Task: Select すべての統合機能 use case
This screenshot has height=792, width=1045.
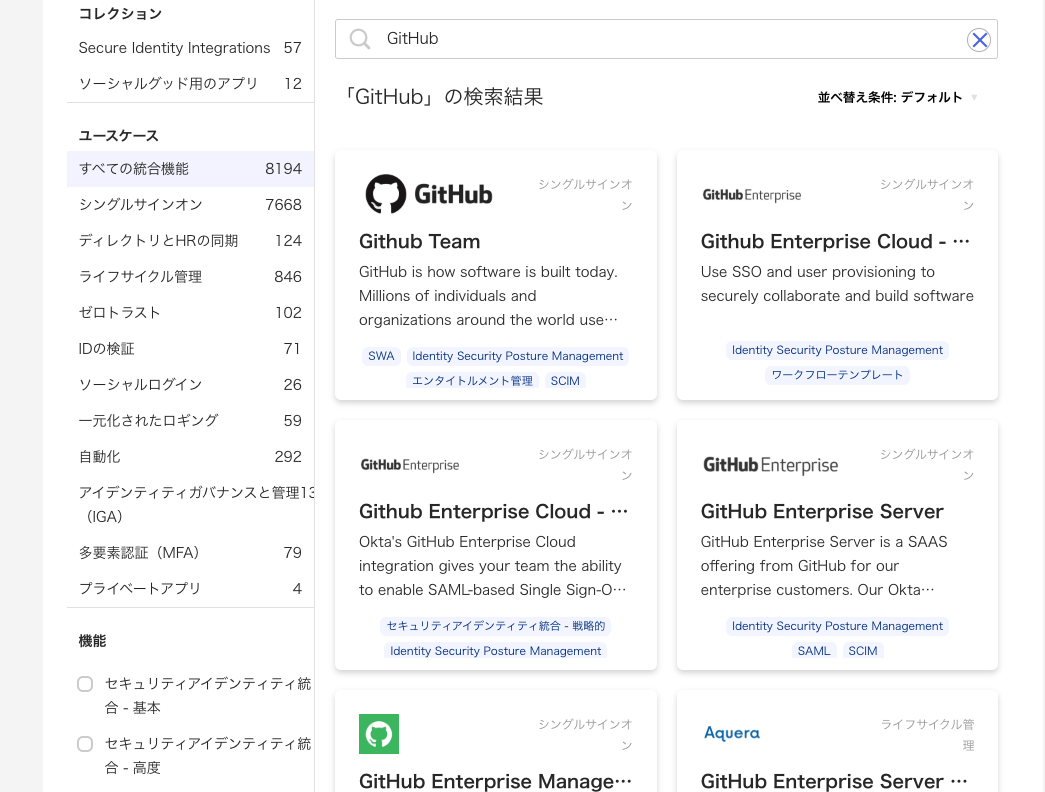Action: click(190, 169)
